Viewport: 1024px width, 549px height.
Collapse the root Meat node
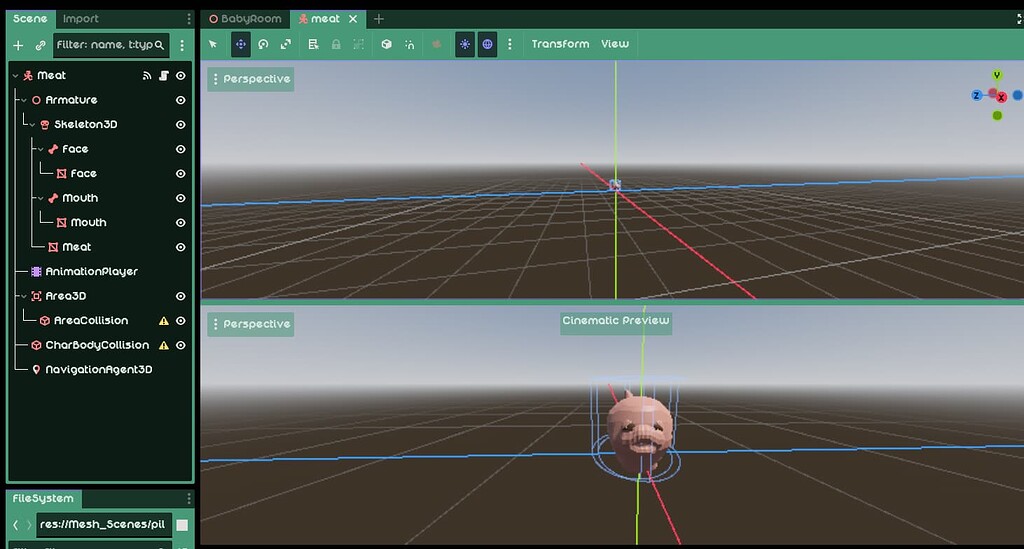[16, 76]
